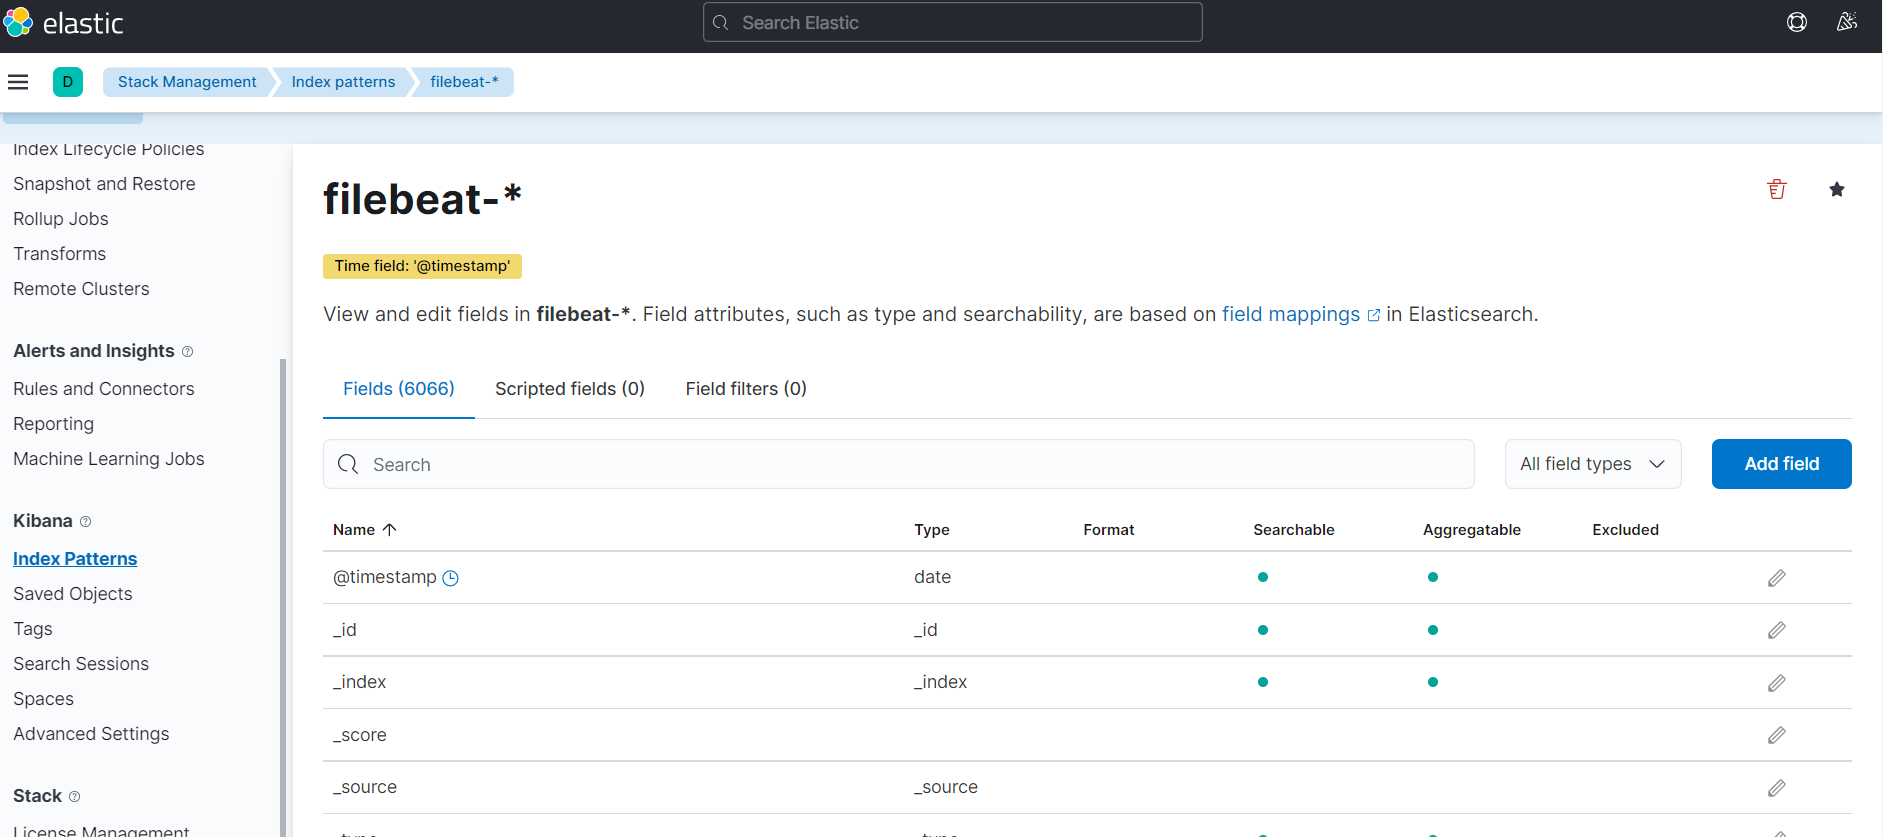The width and height of the screenshot is (1883, 837).
Task: Set default index pattern with star icon
Action: (1837, 190)
